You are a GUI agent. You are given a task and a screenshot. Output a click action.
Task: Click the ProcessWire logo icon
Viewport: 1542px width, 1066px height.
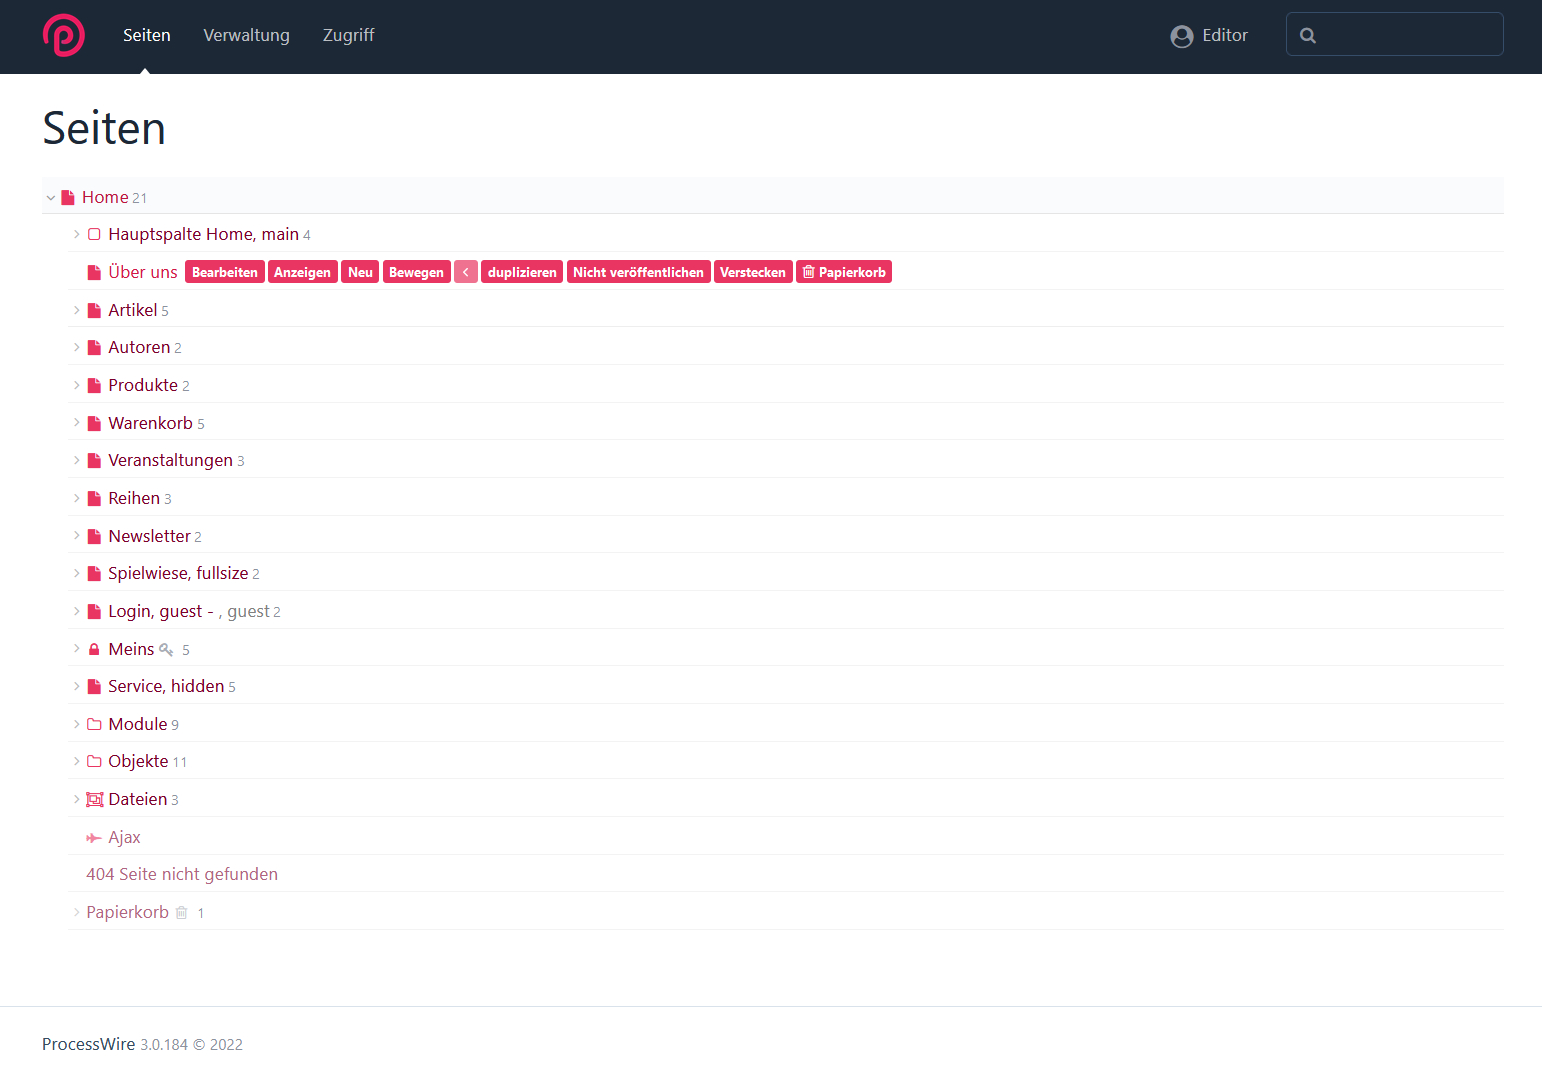tap(63, 35)
